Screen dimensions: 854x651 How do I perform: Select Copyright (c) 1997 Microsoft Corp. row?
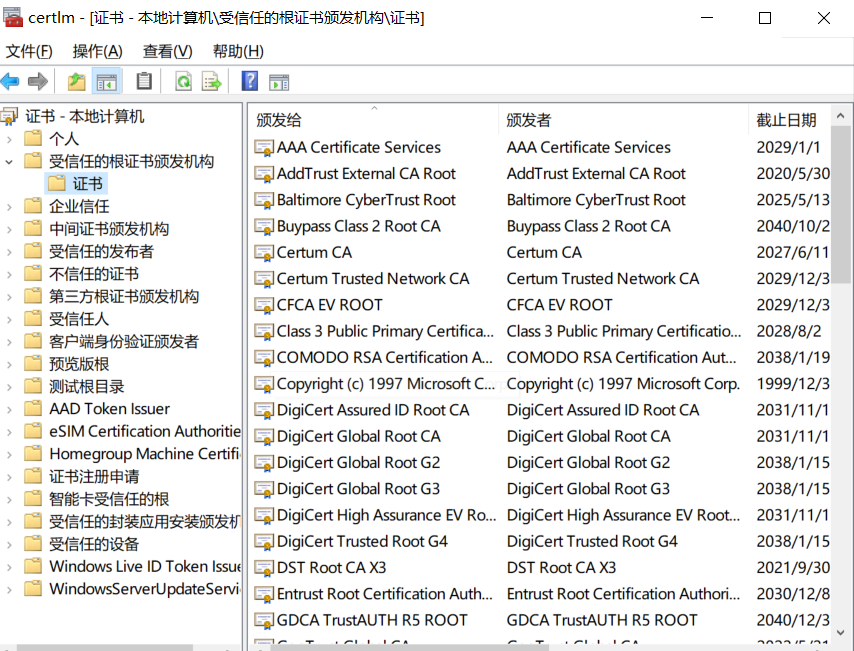[541, 384]
